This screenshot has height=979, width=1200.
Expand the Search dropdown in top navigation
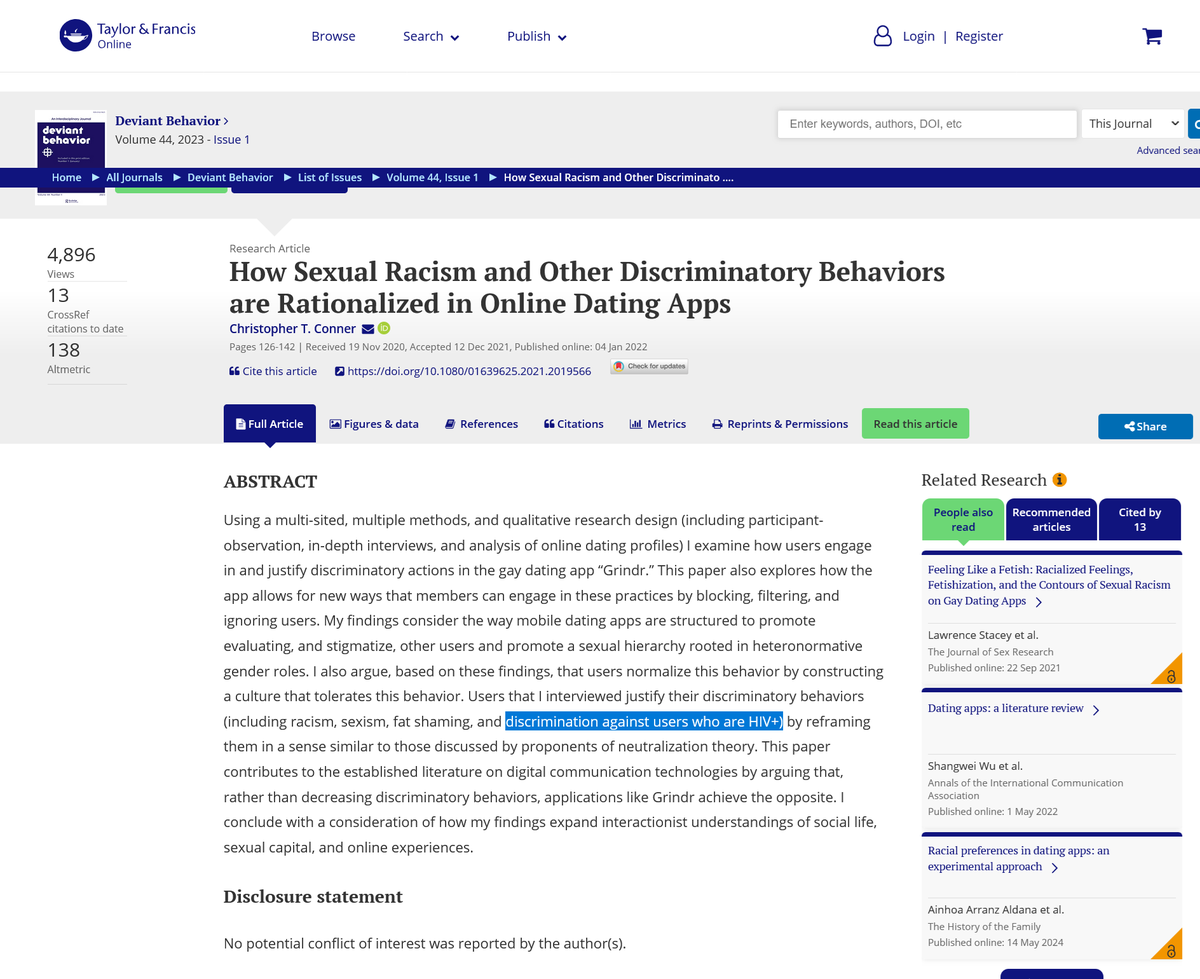pos(431,36)
